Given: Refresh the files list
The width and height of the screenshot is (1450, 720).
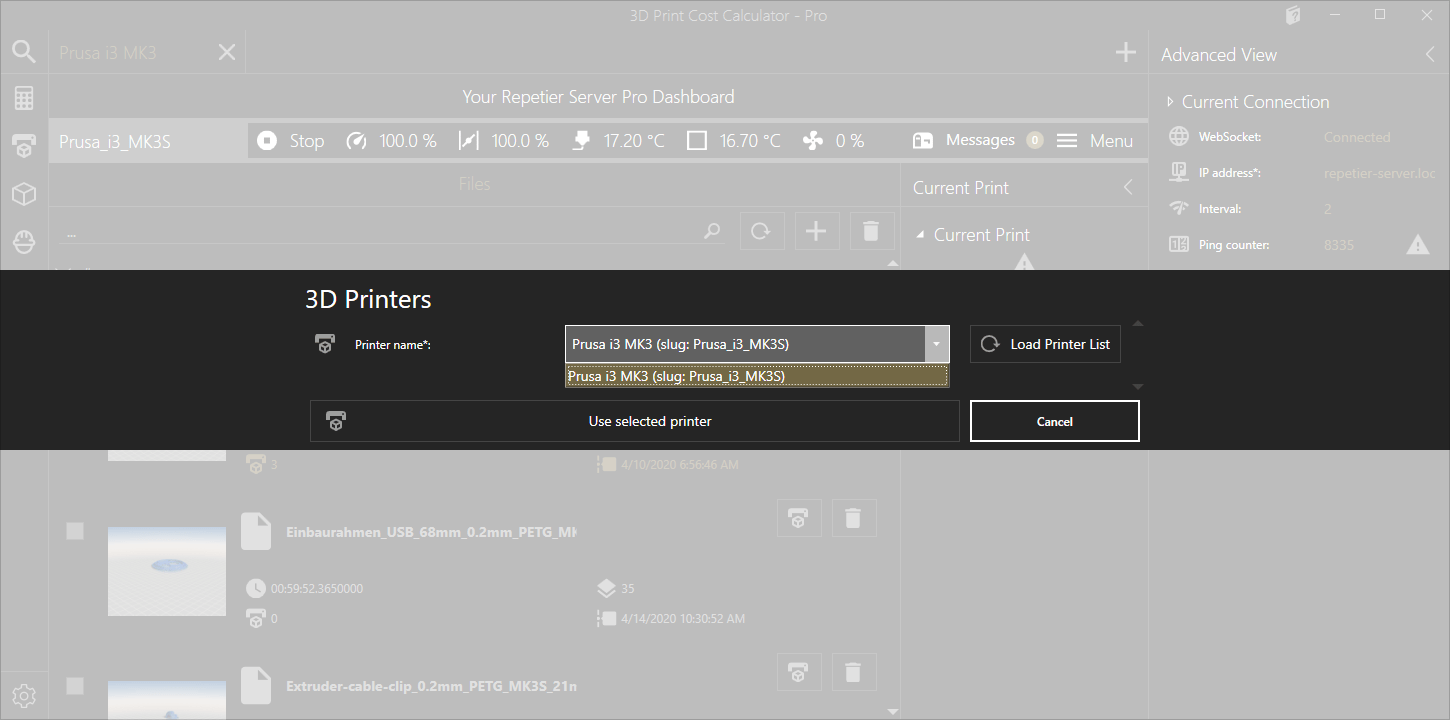Looking at the screenshot, I should pos(761,231).
